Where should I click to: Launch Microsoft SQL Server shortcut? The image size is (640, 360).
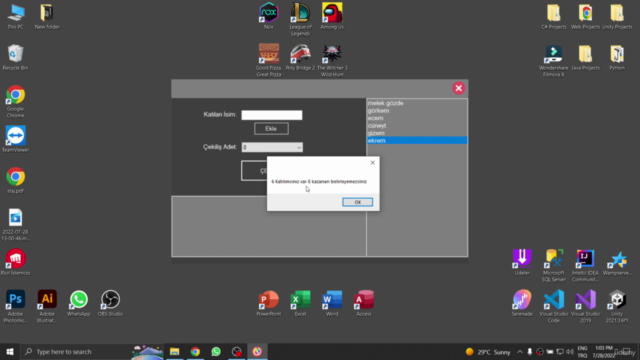553,265
